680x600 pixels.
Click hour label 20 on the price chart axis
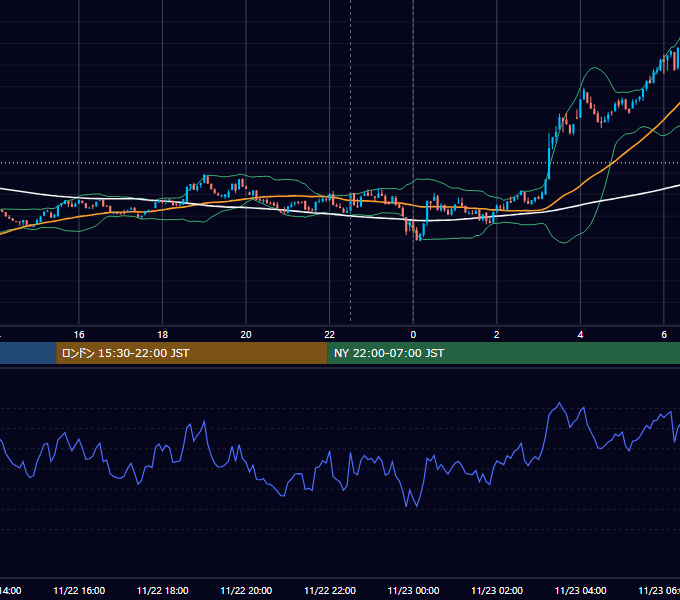click(x=246, y=335)
